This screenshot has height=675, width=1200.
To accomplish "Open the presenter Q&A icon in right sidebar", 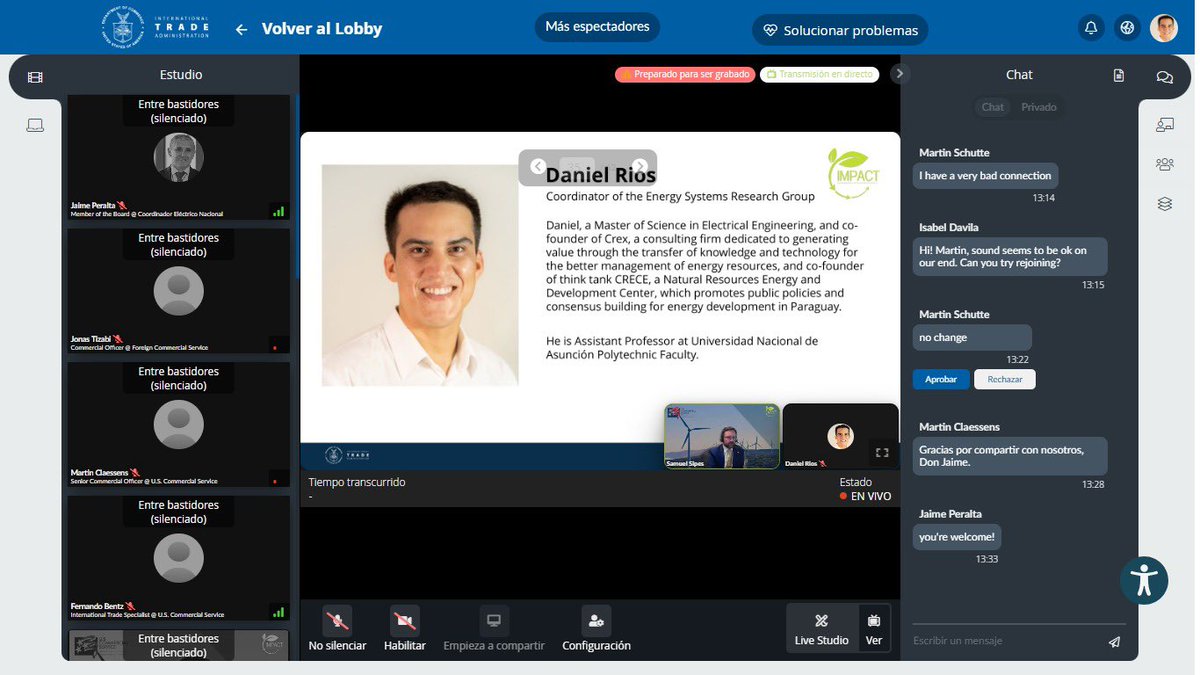I will (1164, 125).
